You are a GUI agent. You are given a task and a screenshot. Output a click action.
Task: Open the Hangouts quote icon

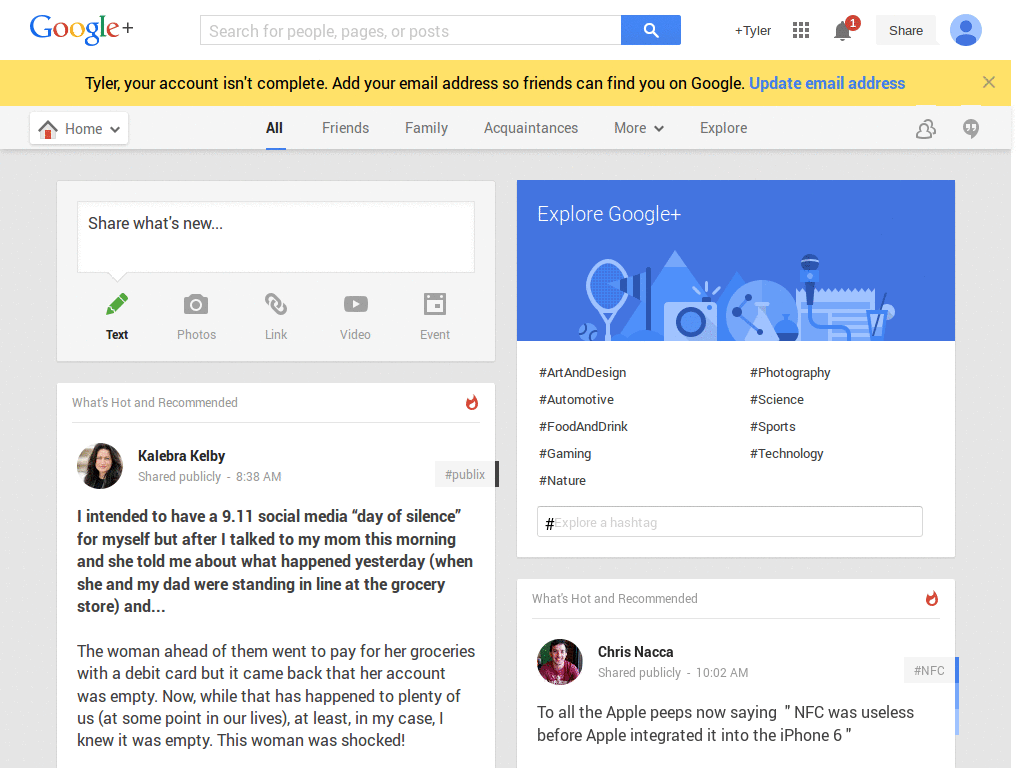coord(970,129)
